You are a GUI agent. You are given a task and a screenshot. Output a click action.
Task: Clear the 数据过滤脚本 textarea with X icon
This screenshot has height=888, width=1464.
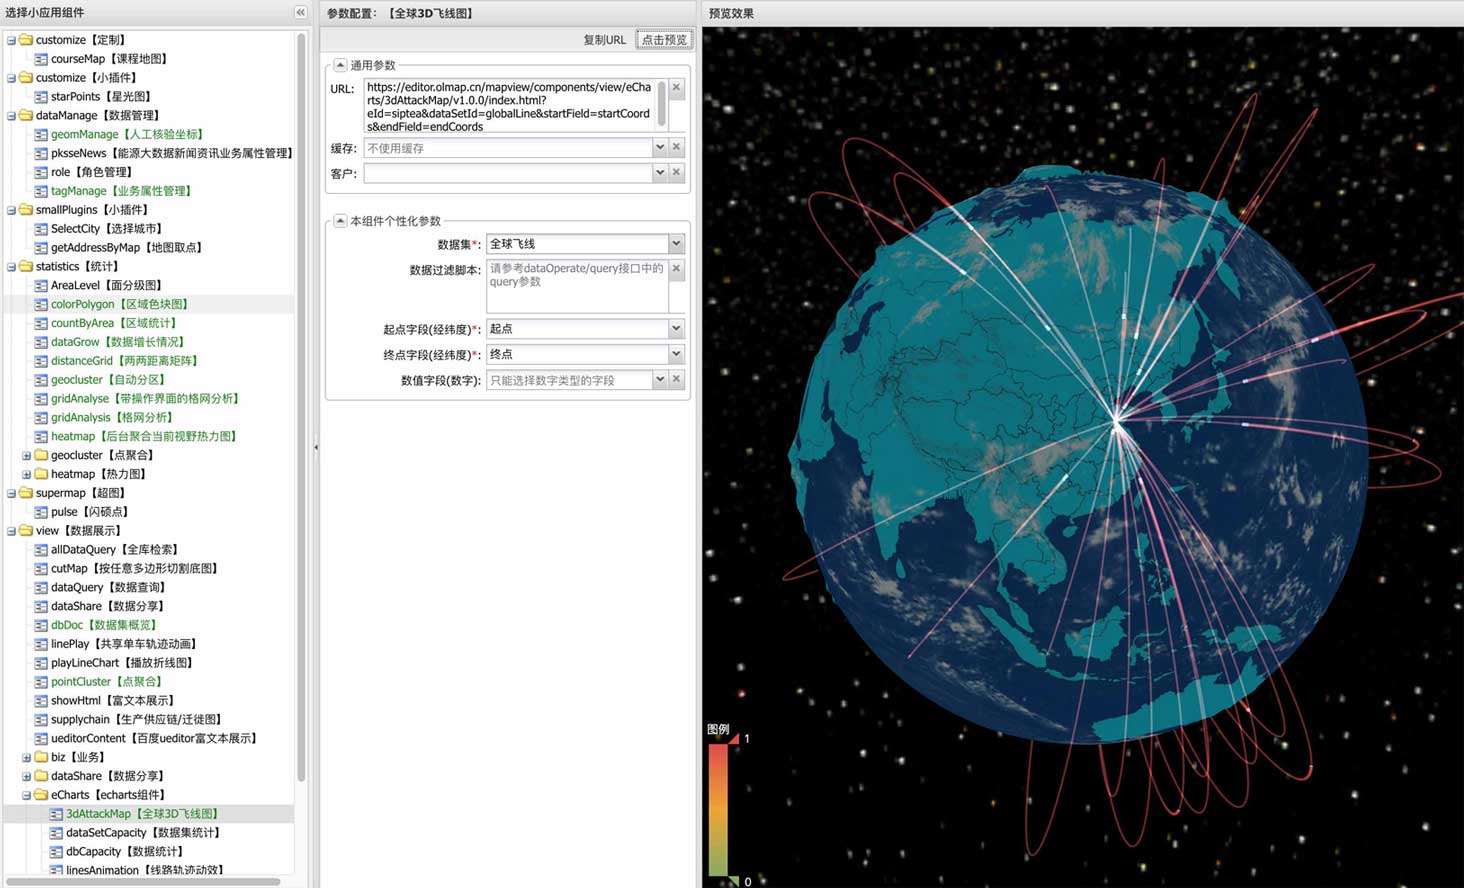676,269
